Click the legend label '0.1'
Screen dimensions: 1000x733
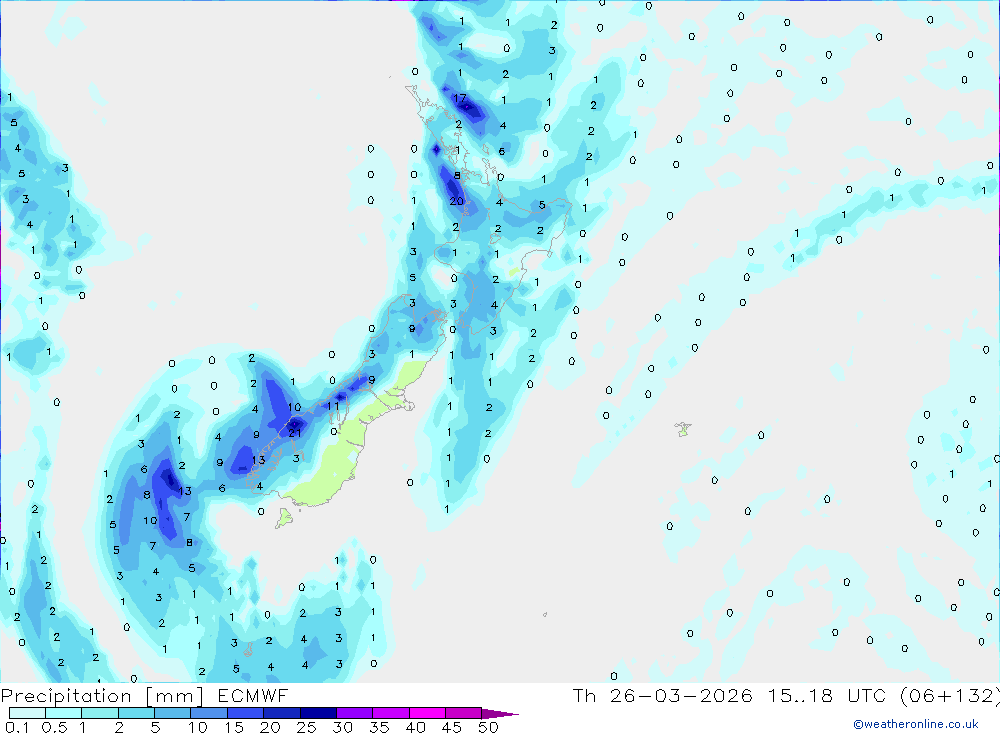(17, 727)
